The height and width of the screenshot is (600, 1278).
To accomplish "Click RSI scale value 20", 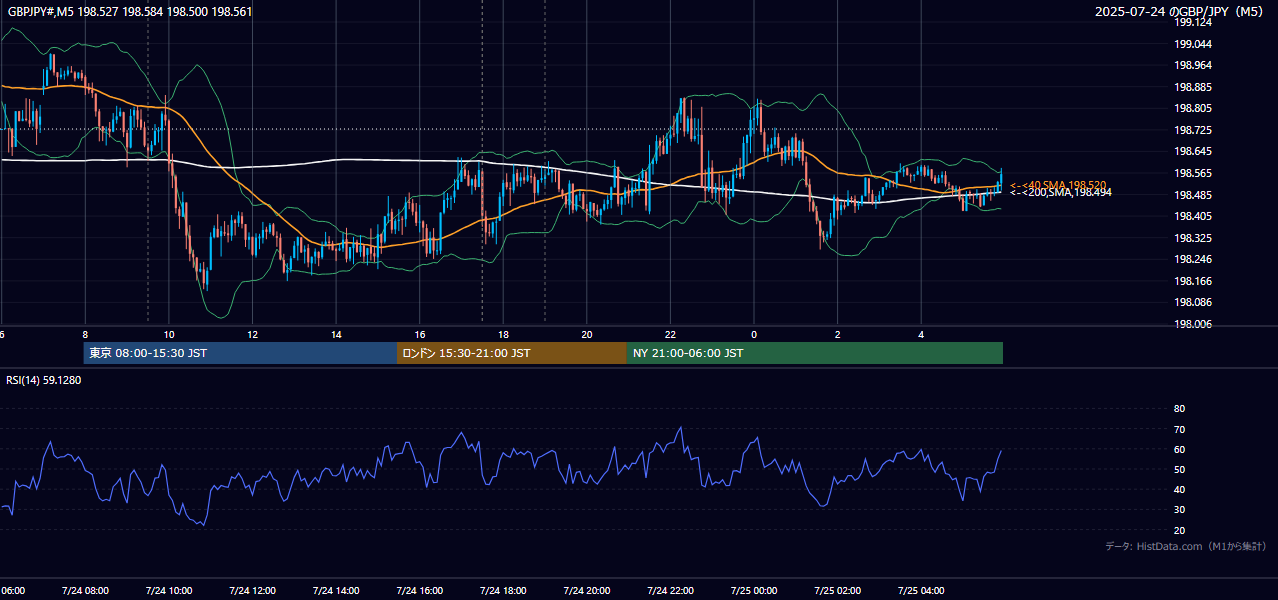I will [x=1179, y=530].
